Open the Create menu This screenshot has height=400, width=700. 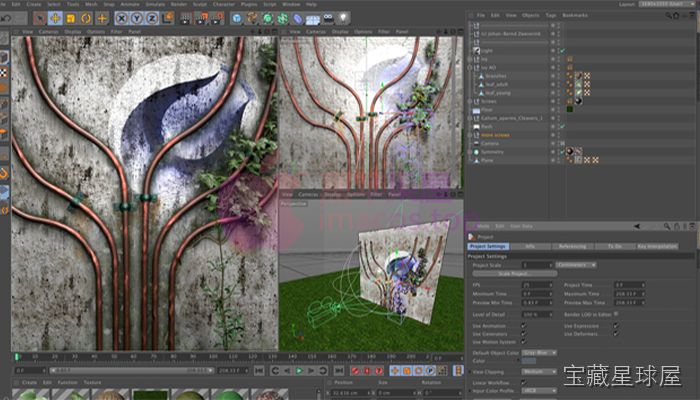[x=34, y=4]
